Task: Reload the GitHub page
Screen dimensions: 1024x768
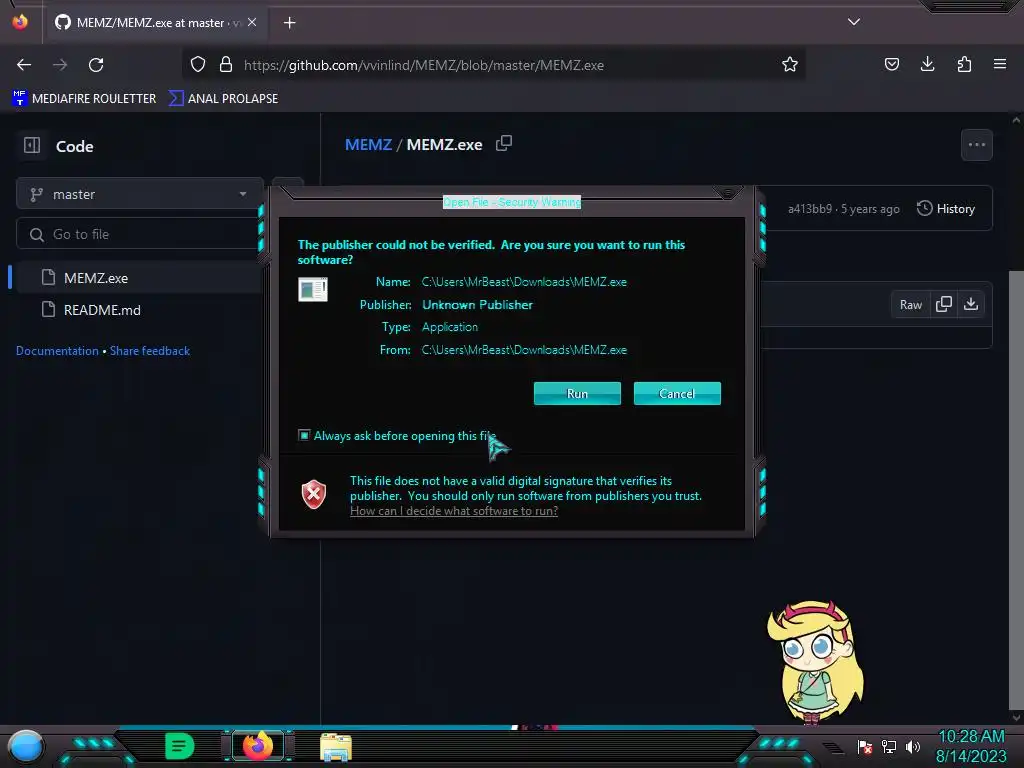Action: pos(96,65)
